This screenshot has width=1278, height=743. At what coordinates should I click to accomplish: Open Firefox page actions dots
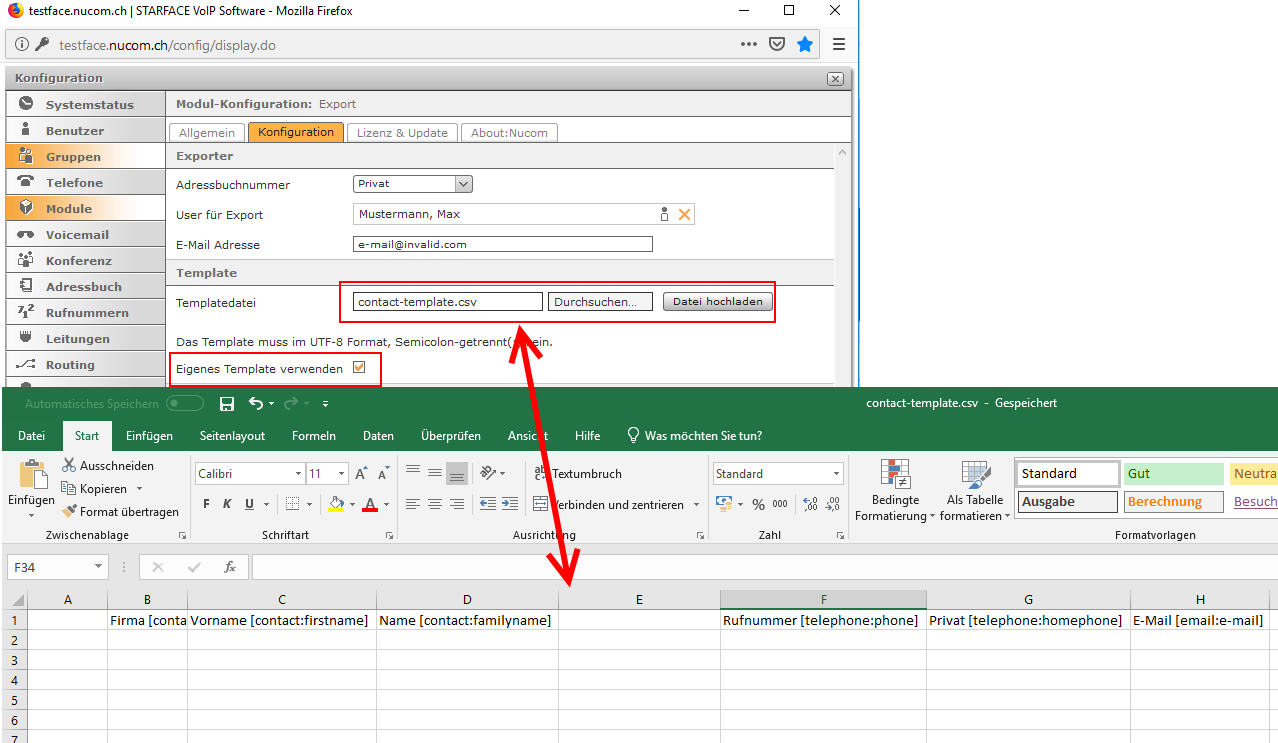[748, 44]
